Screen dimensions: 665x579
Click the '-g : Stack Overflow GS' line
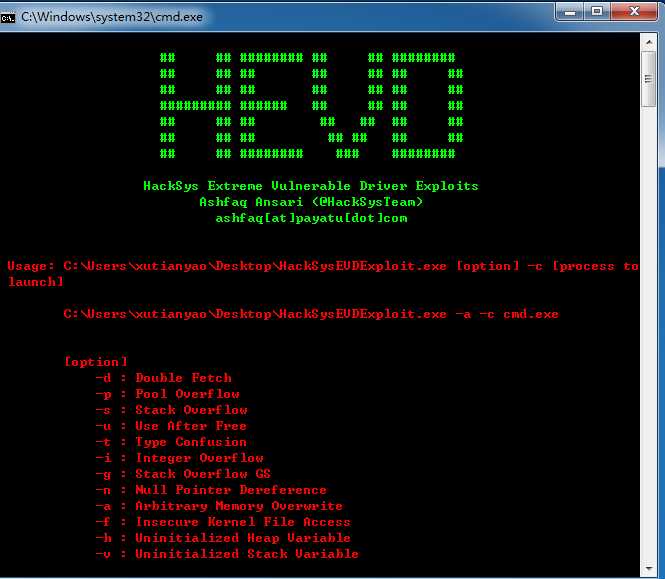(183, 474)
